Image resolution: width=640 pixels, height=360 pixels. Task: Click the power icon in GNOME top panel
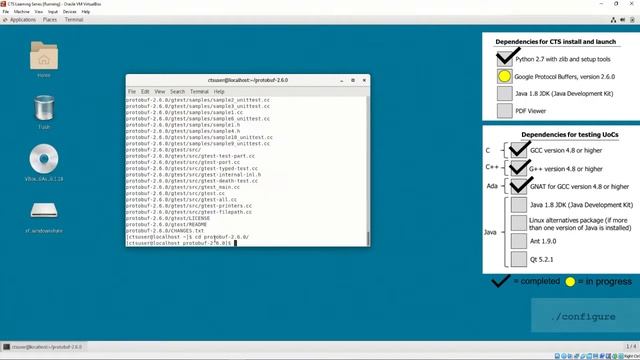click(632, 20)
